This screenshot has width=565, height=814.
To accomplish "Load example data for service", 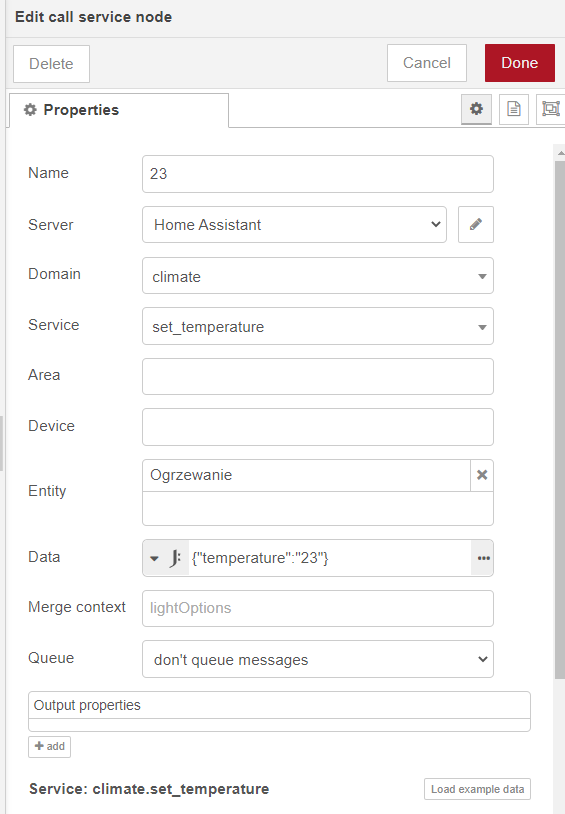I will (477, 789).
